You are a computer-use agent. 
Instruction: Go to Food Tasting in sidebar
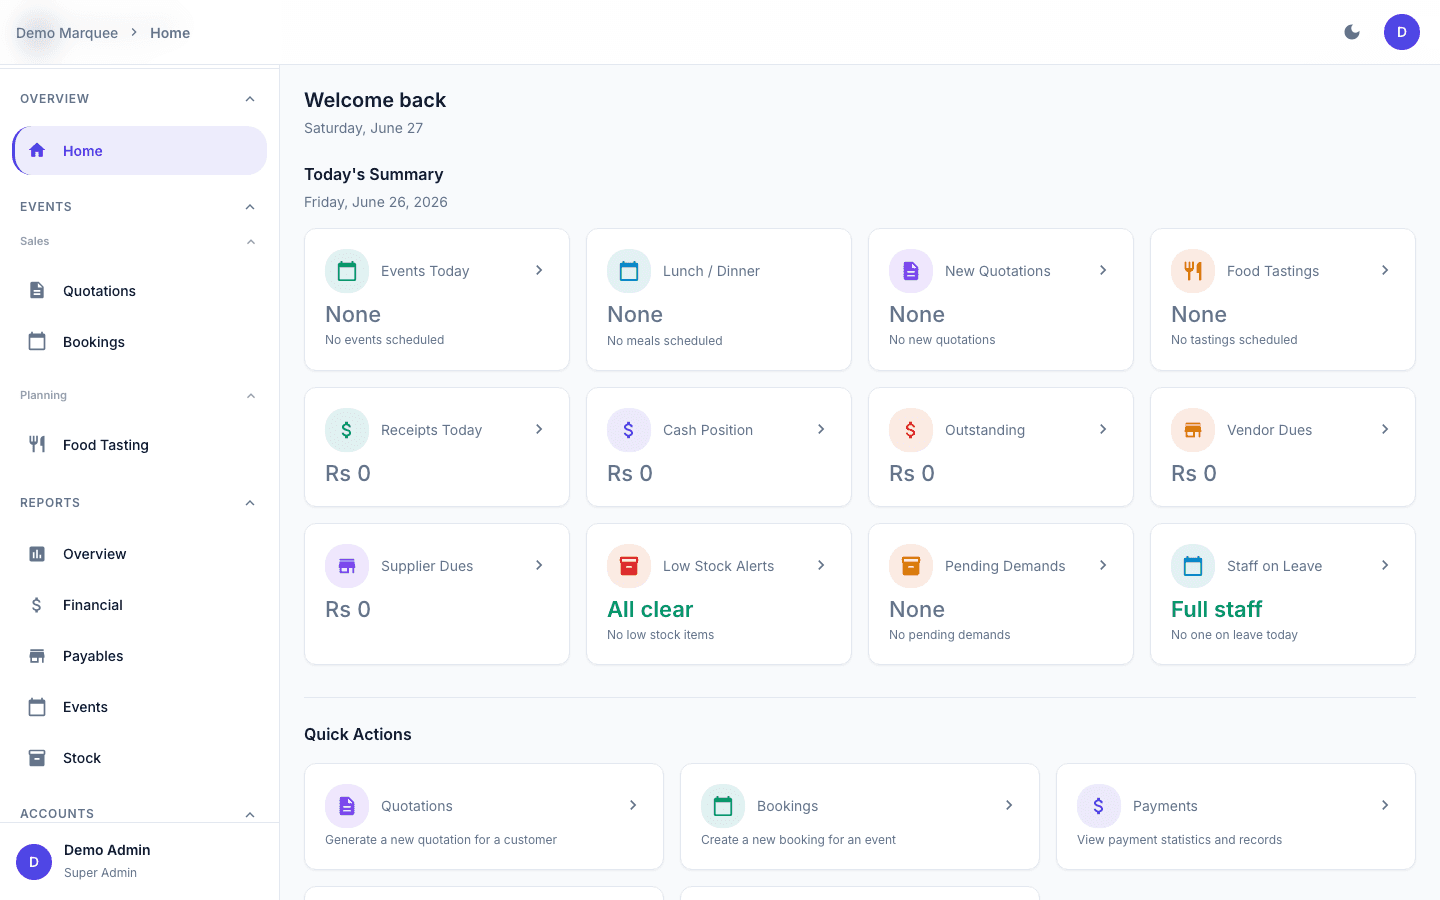pos(140,444)
